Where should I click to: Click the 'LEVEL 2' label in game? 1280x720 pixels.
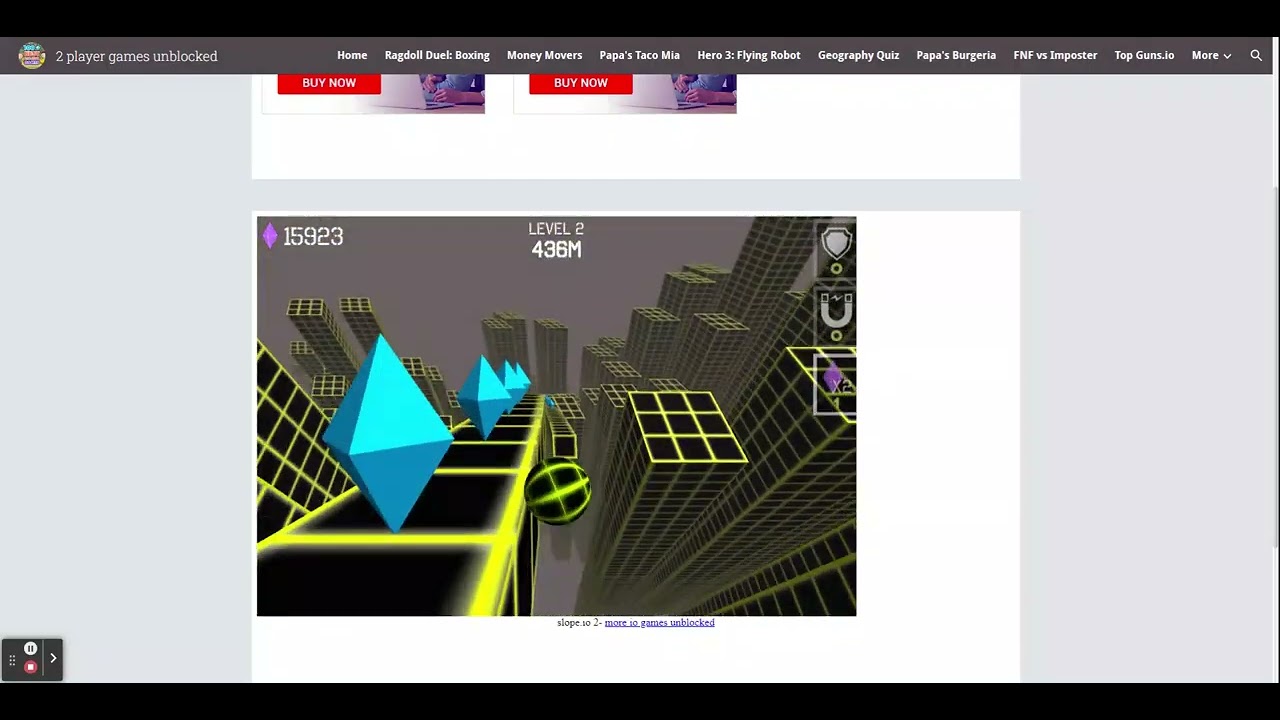[x=556, y=229]
